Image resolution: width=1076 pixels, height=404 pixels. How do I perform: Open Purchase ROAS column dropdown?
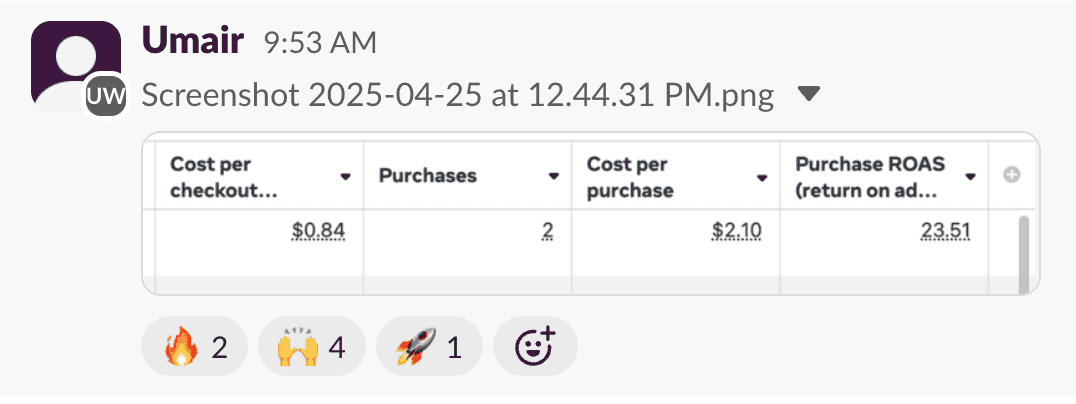[970, 176]
